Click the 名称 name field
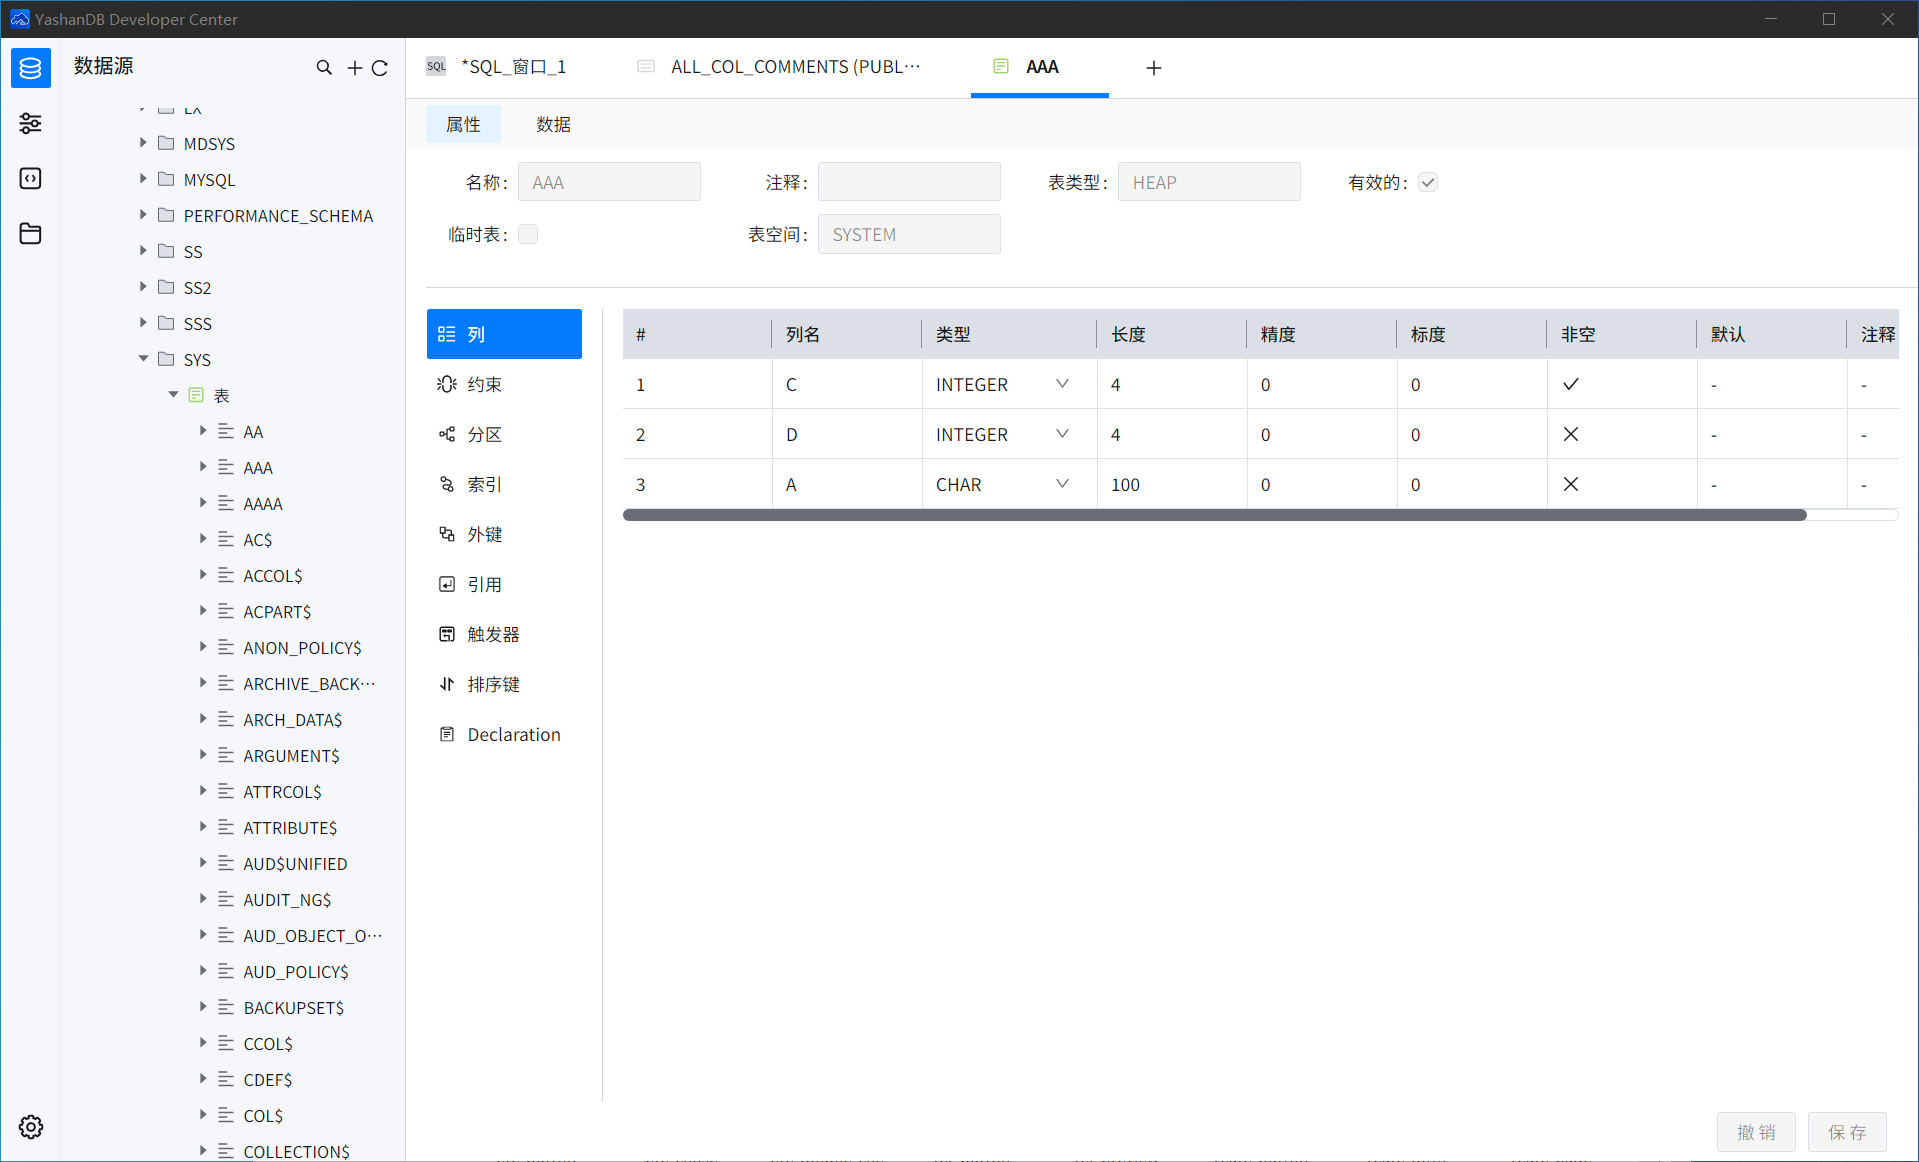Screen dimensions: 1919x1162 [609, 182]
